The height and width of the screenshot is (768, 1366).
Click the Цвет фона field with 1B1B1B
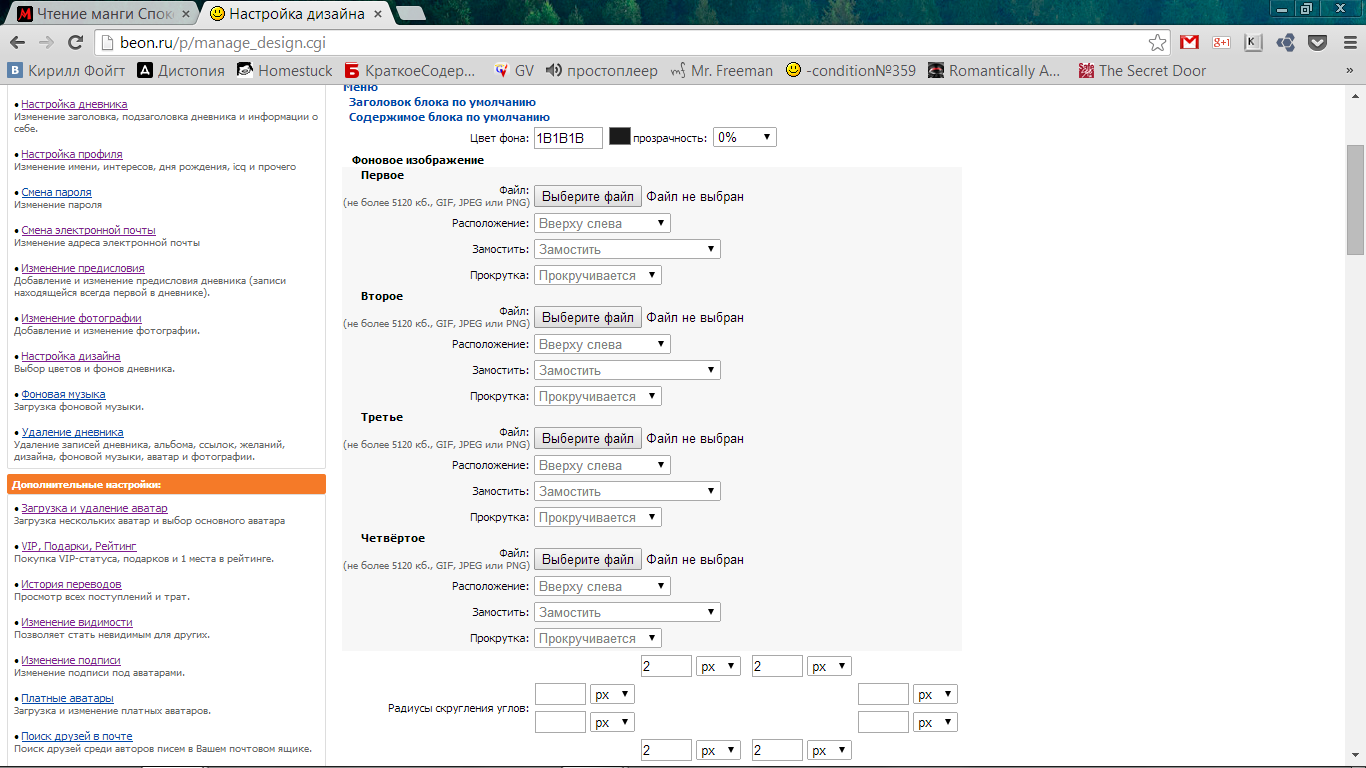(568, 138)
